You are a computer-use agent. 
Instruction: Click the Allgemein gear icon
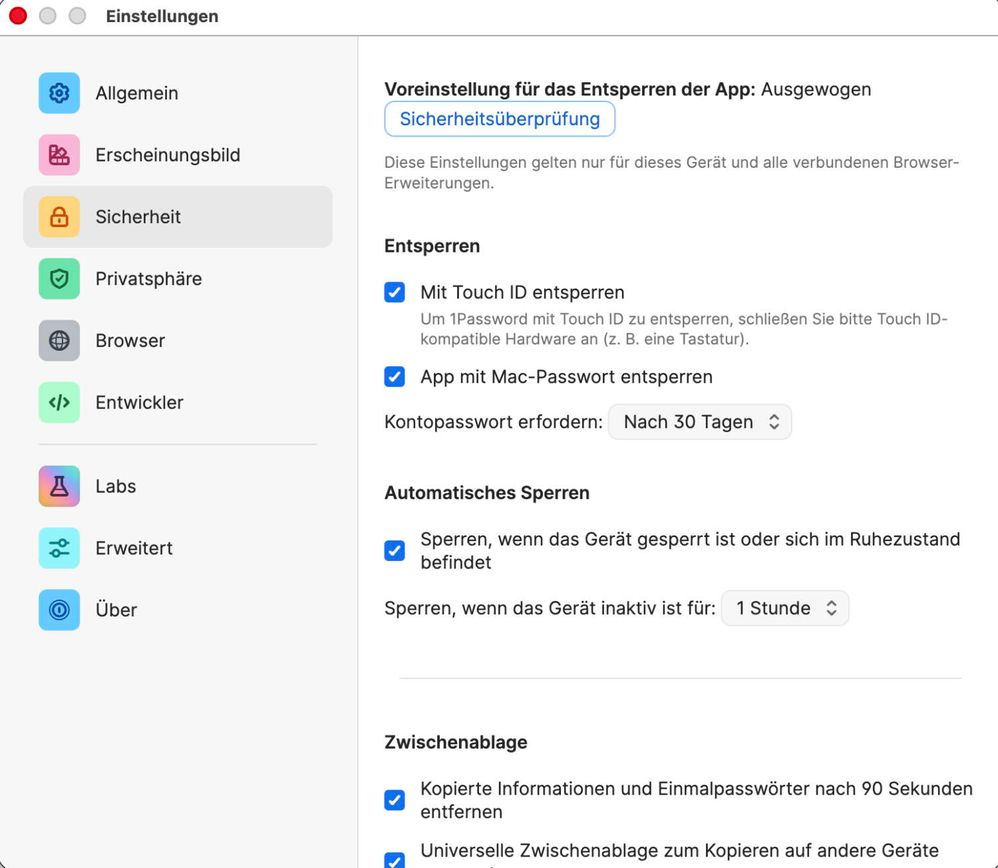point(59,93)
